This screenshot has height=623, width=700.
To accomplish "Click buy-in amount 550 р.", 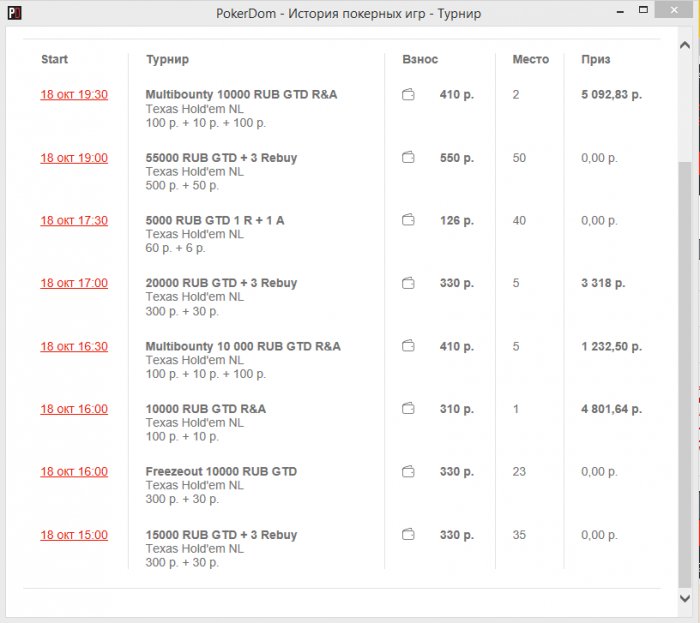I will click(x=457, y=158).
